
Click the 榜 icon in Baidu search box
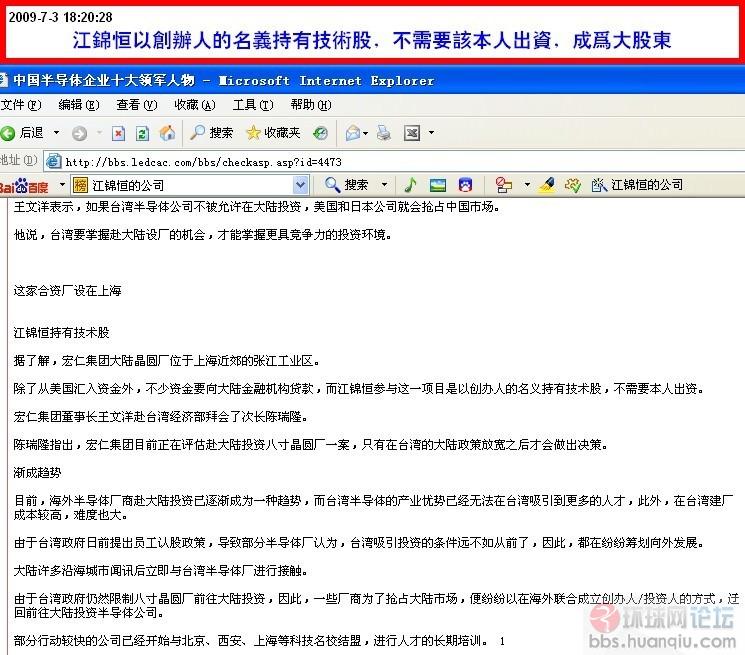(x=80, y=185)
